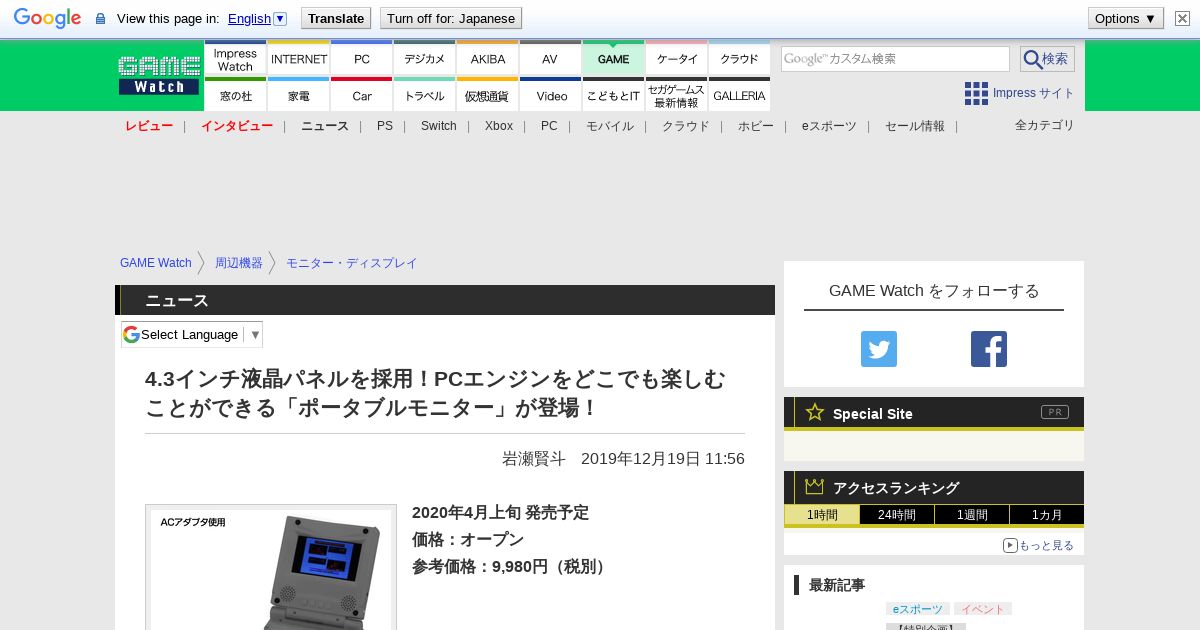Open the クラウド site tab
The height and width of the screenshot is (630, 1200).
coord(739,59)
